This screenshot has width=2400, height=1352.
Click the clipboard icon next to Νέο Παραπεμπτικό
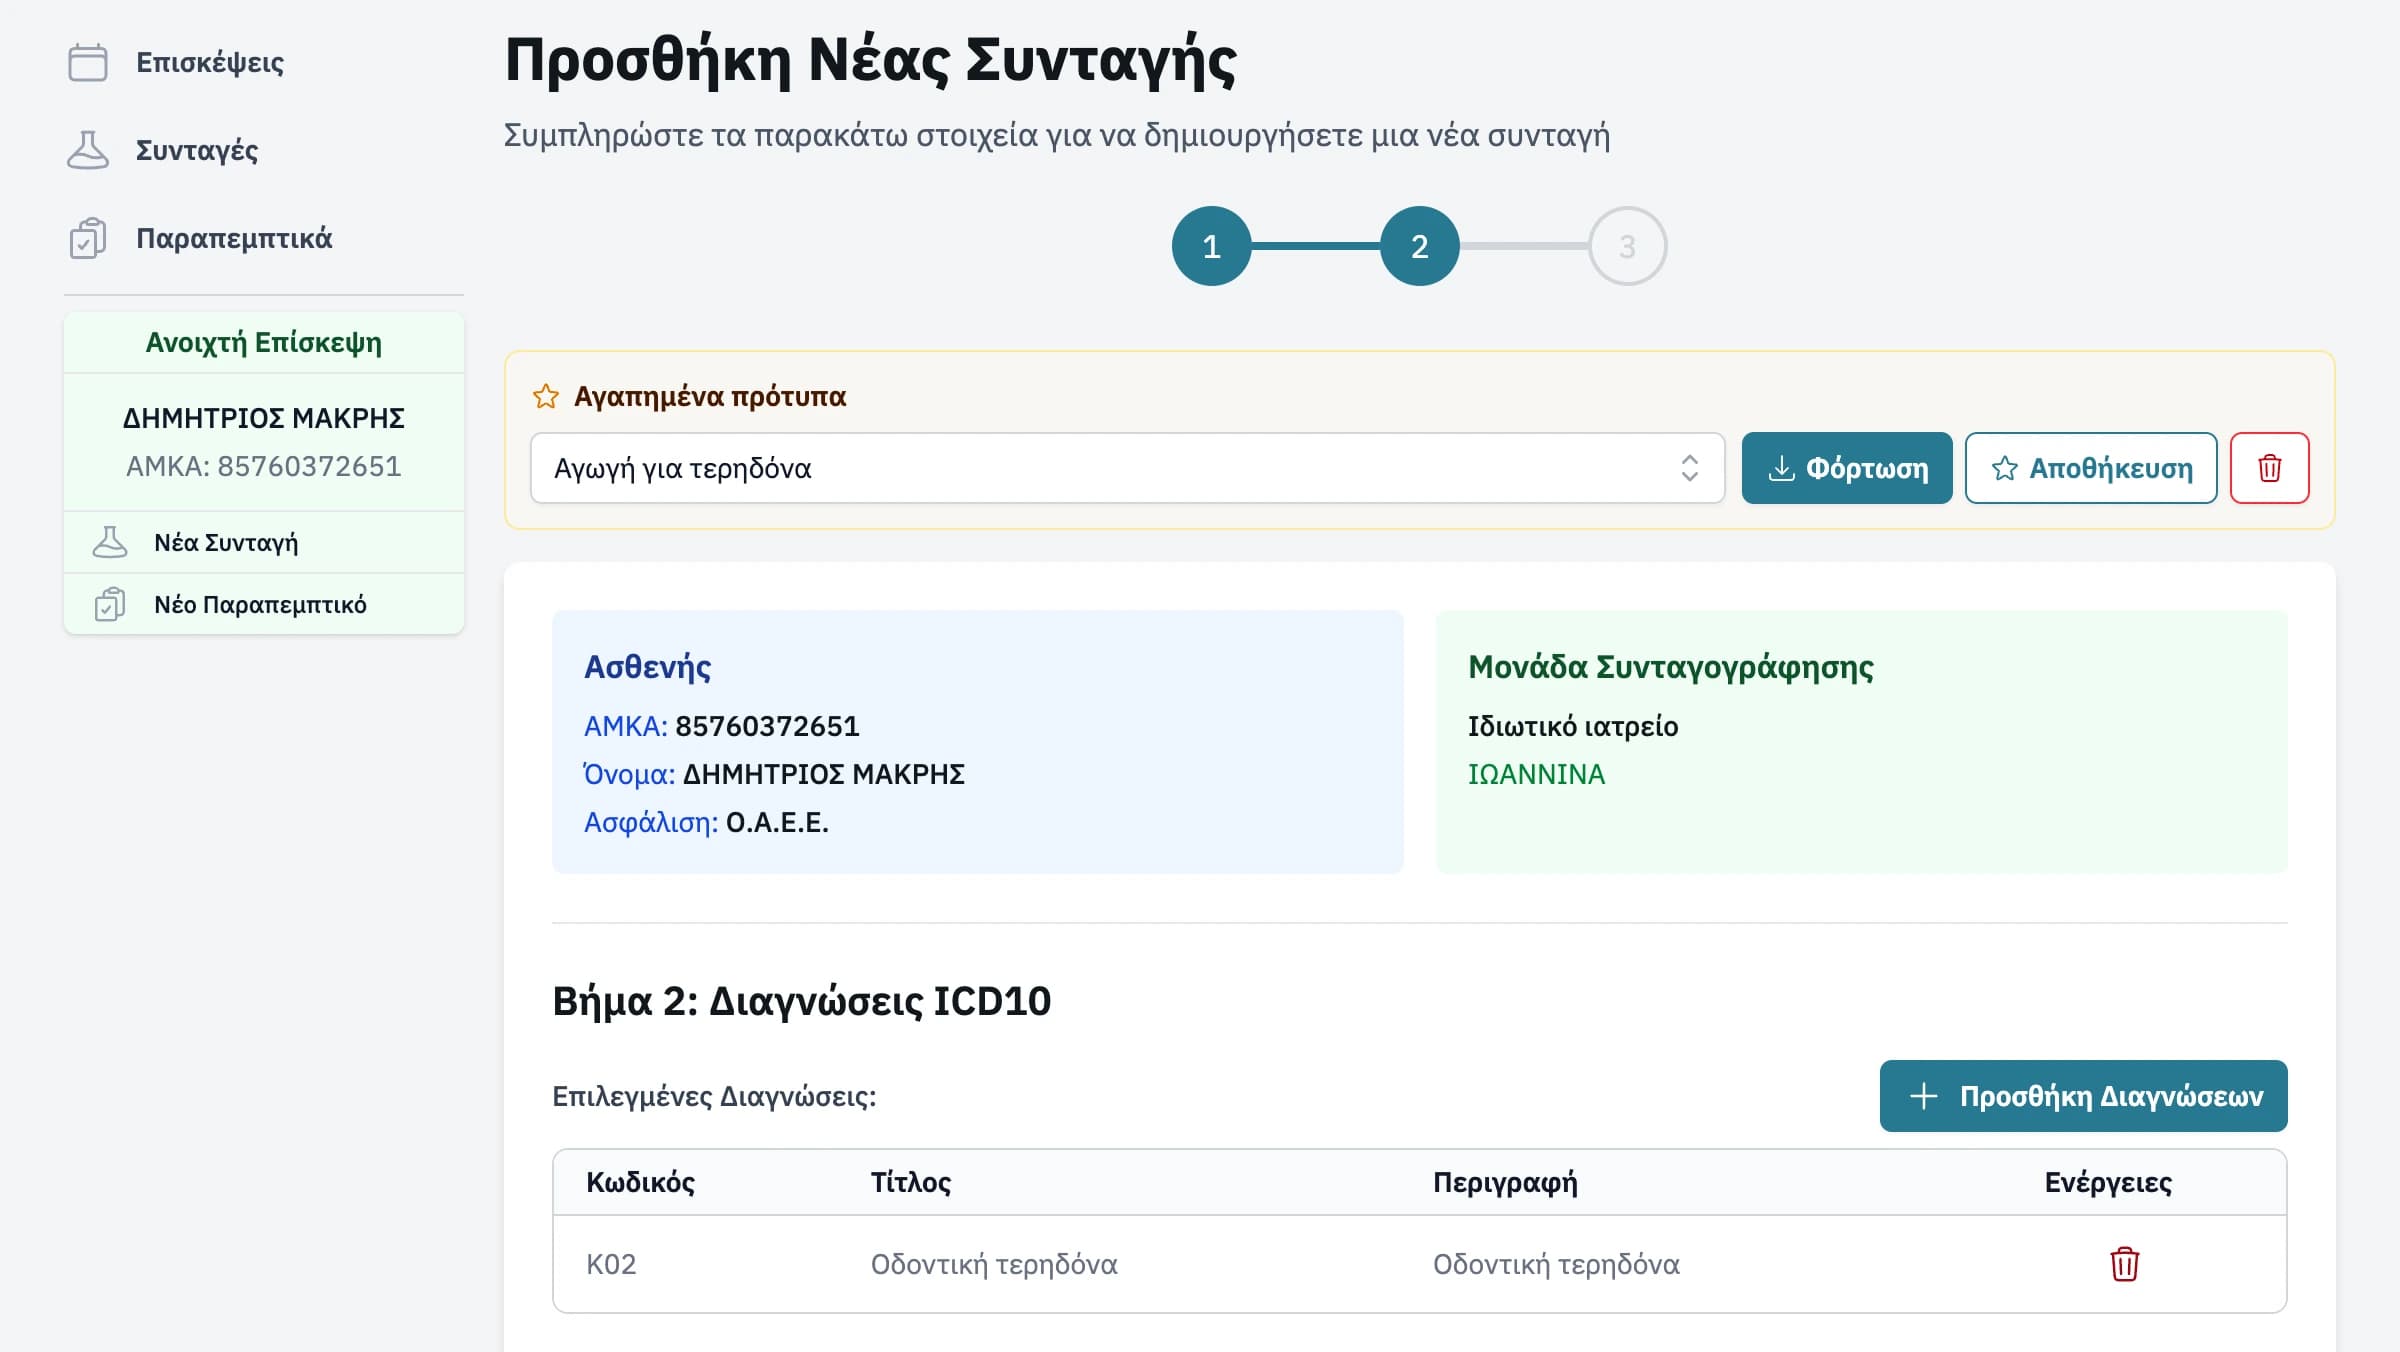click(x=110, y=604)
